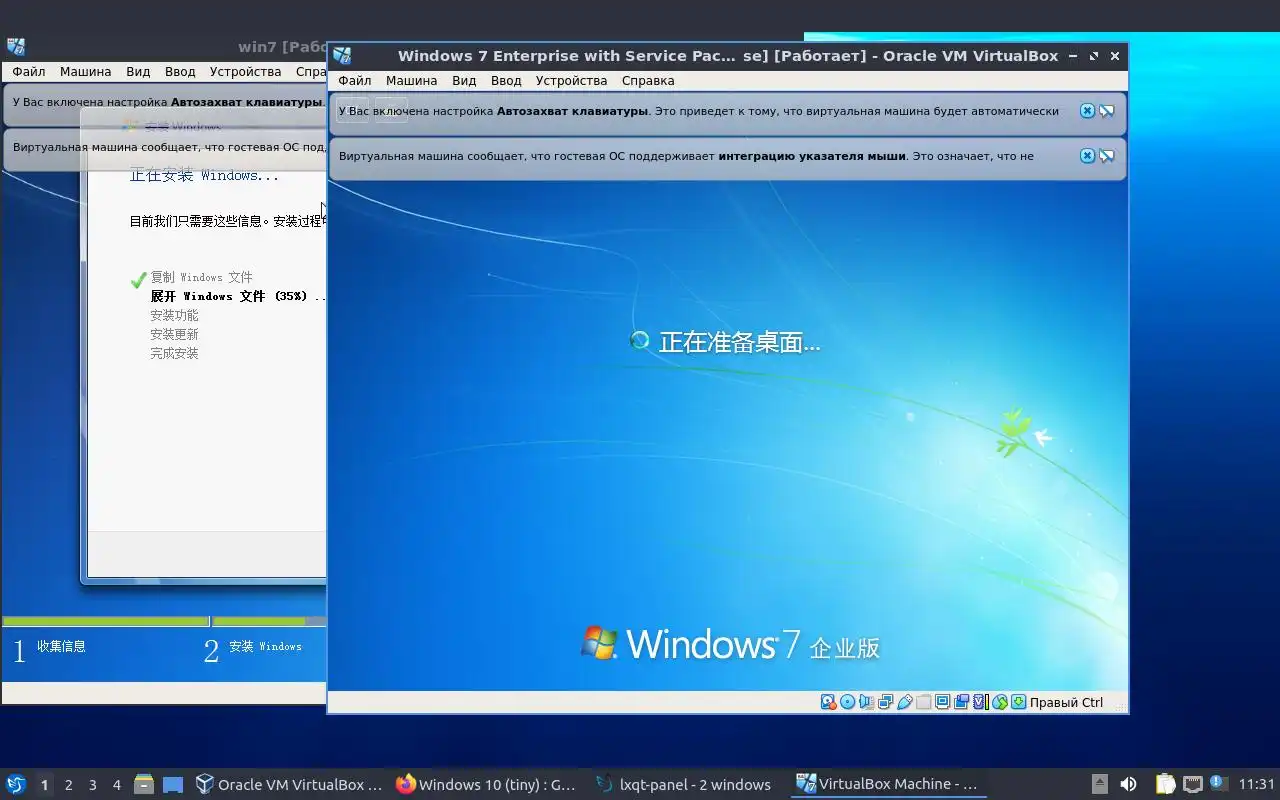Open the audio indicator in VM status bar

click(x=866, y=702)
